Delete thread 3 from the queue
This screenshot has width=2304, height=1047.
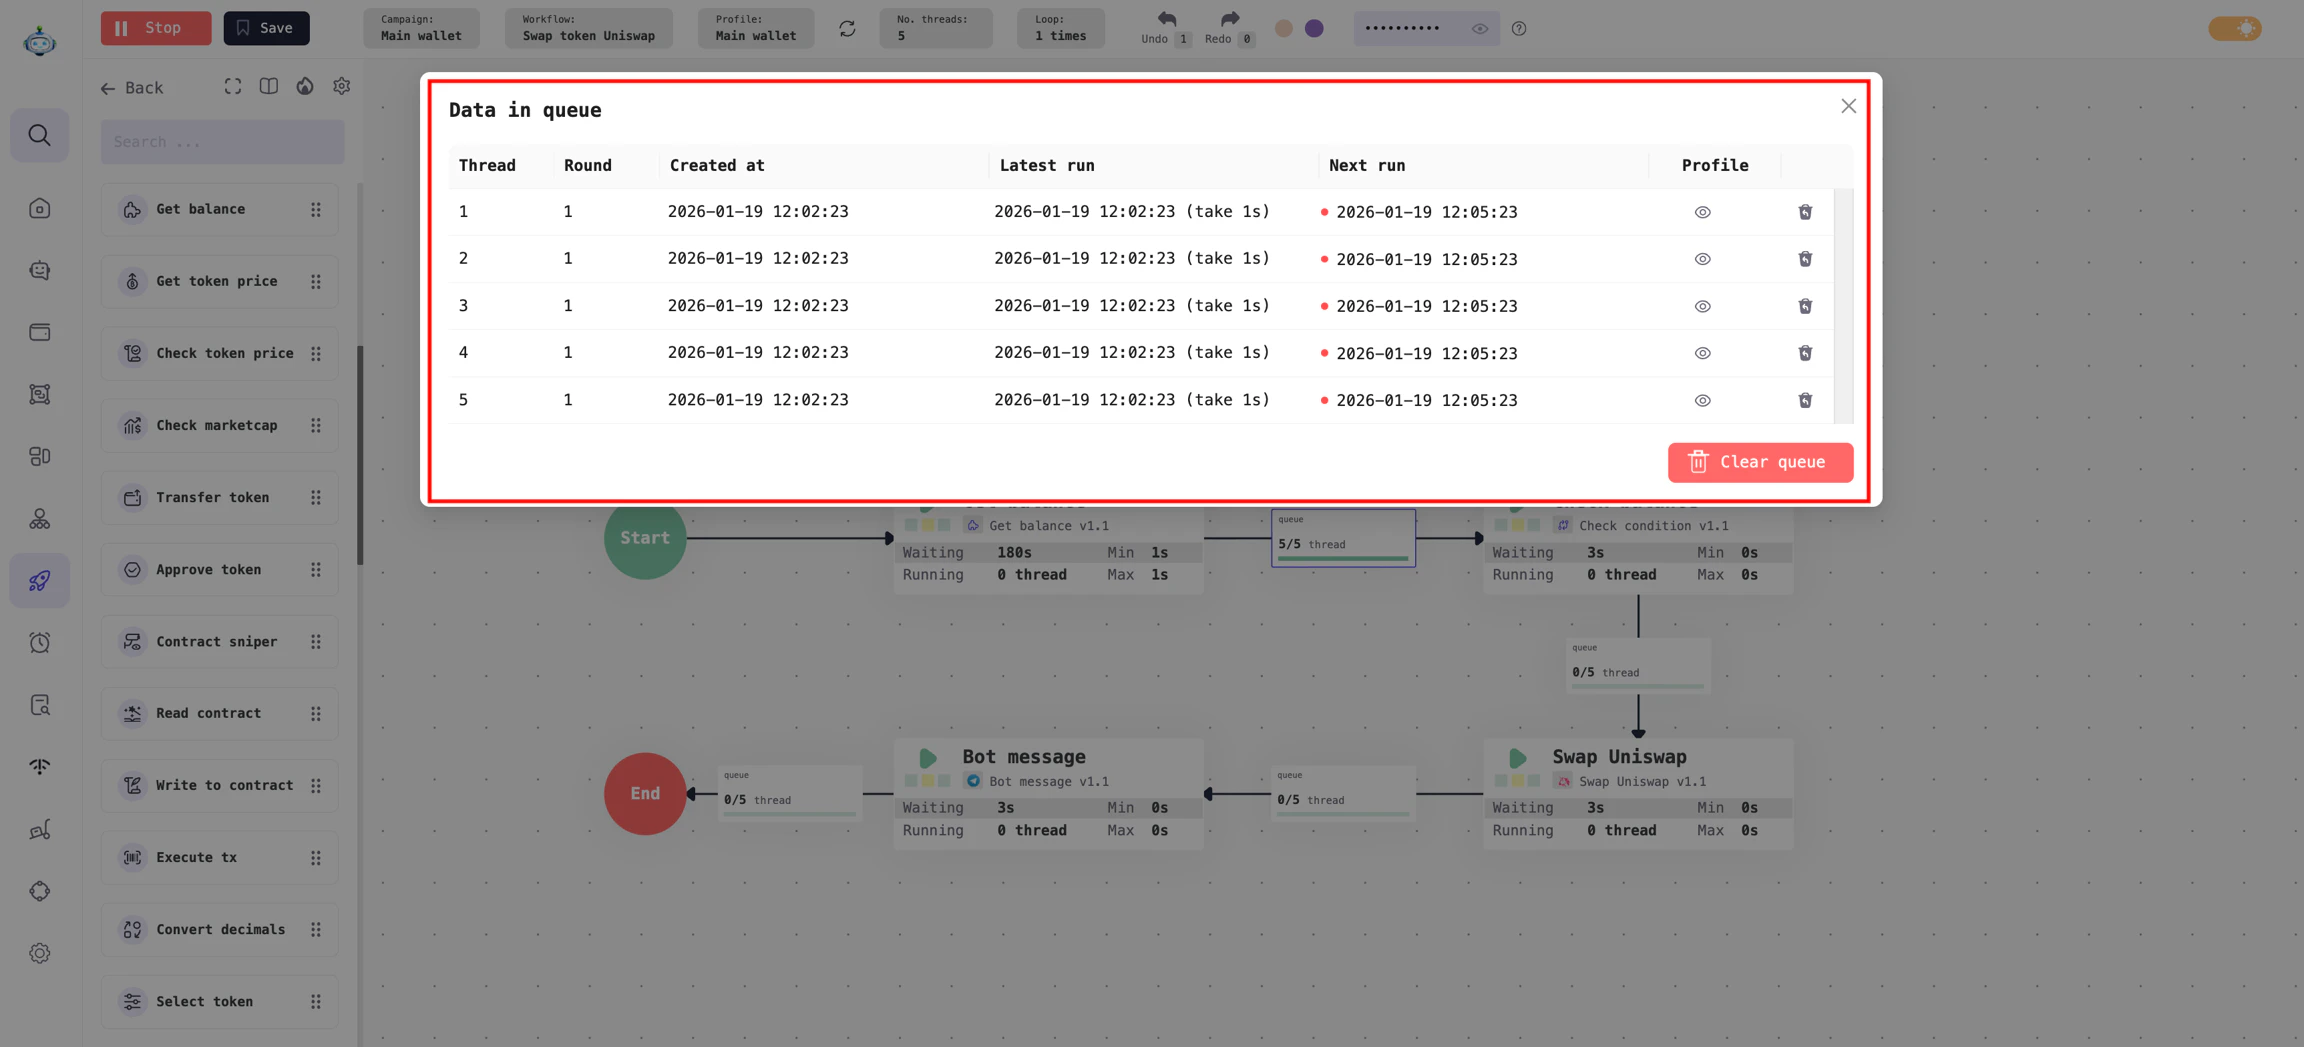[1805, 306]
